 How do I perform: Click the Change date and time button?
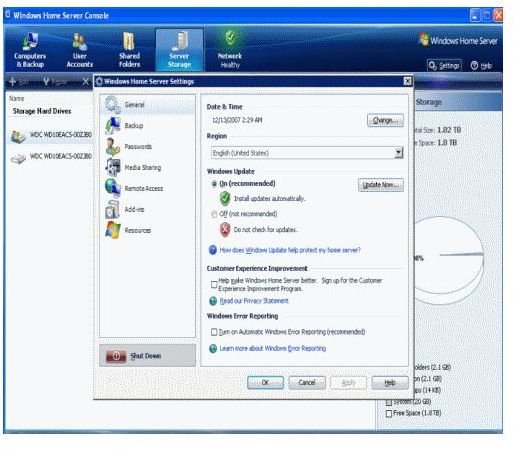click(385, 120)
